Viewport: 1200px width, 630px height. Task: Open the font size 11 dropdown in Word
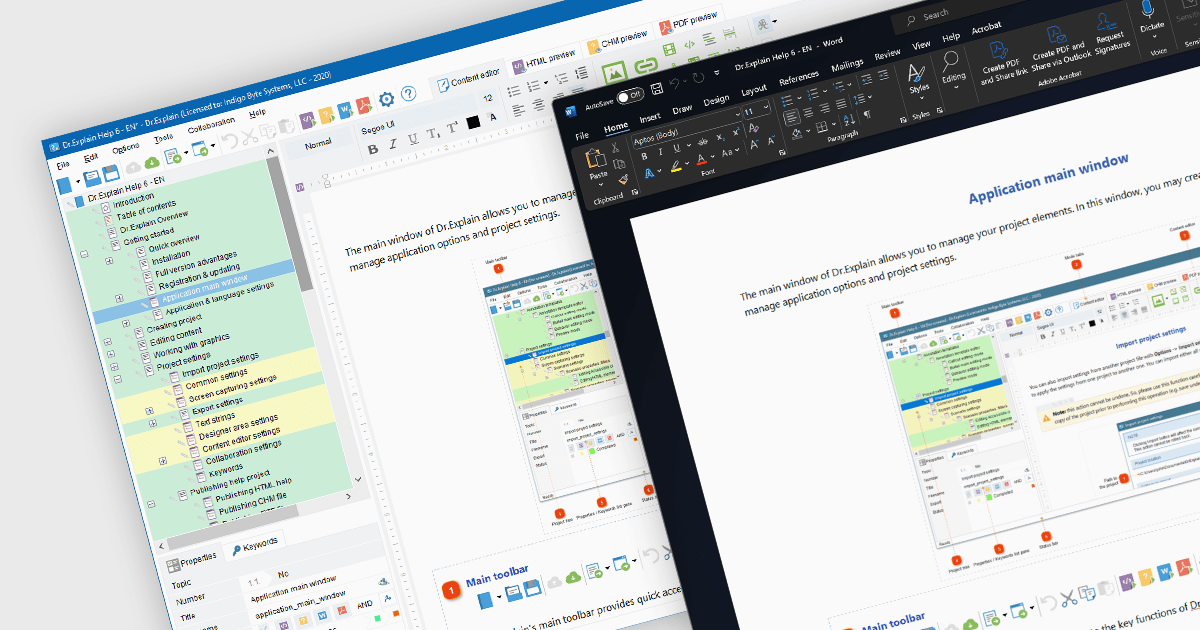(x=757, y=111)
